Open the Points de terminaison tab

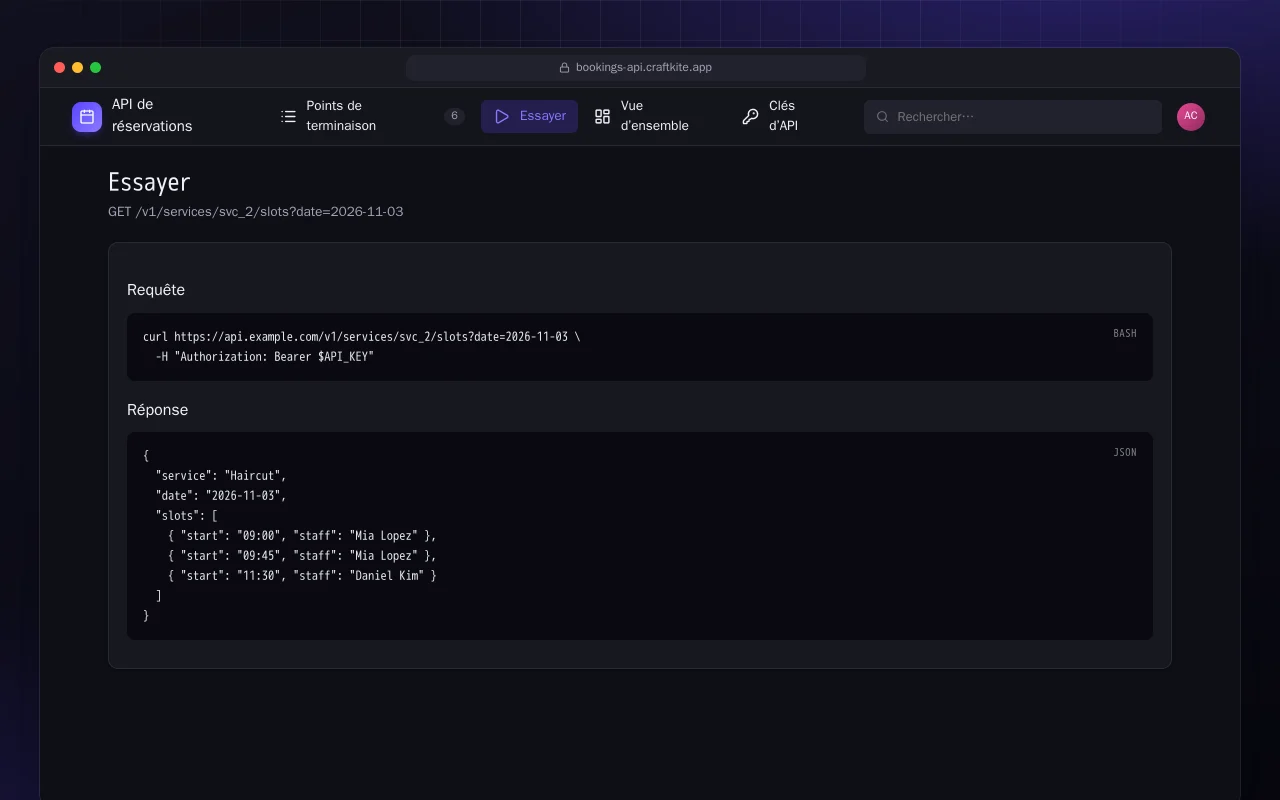click(x=372, y=116)
